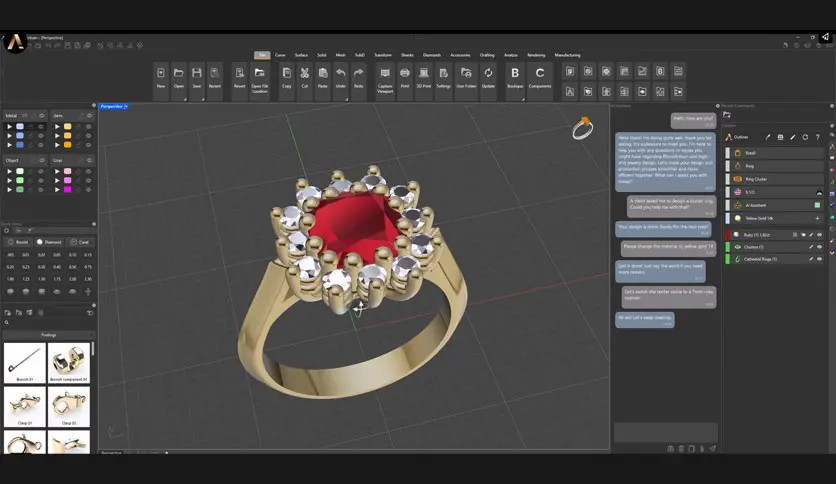Select the Round gem option

coord(18,242)
